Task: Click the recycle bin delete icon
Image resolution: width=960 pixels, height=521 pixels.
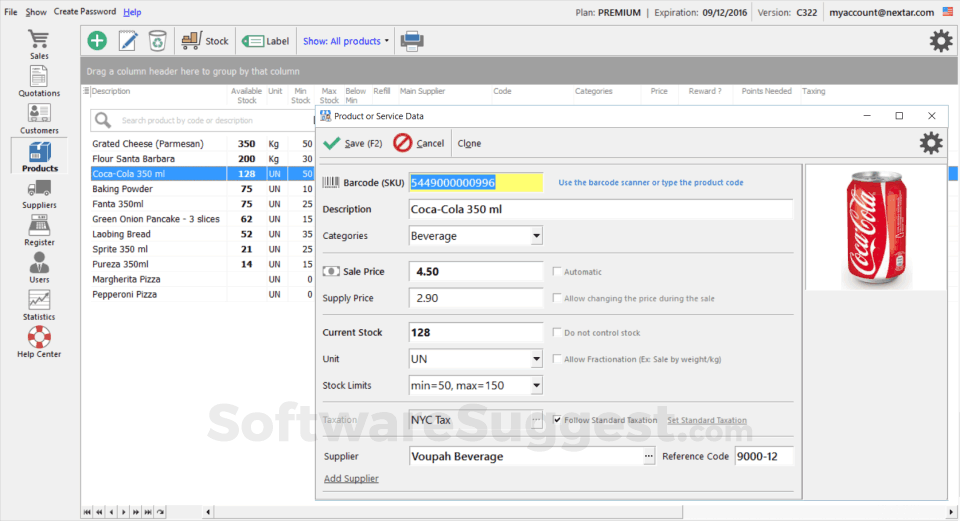Action: [x=158, y=41]
